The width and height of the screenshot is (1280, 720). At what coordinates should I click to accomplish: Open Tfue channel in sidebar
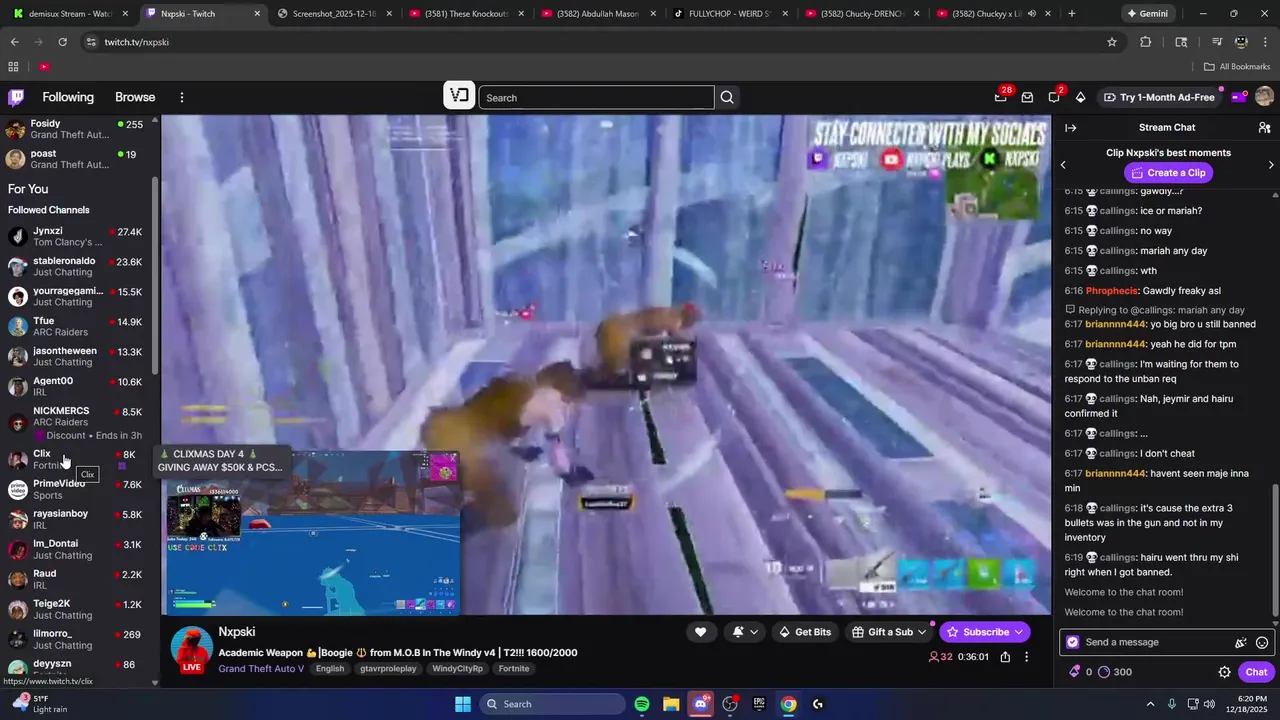(x=78, y=326)
